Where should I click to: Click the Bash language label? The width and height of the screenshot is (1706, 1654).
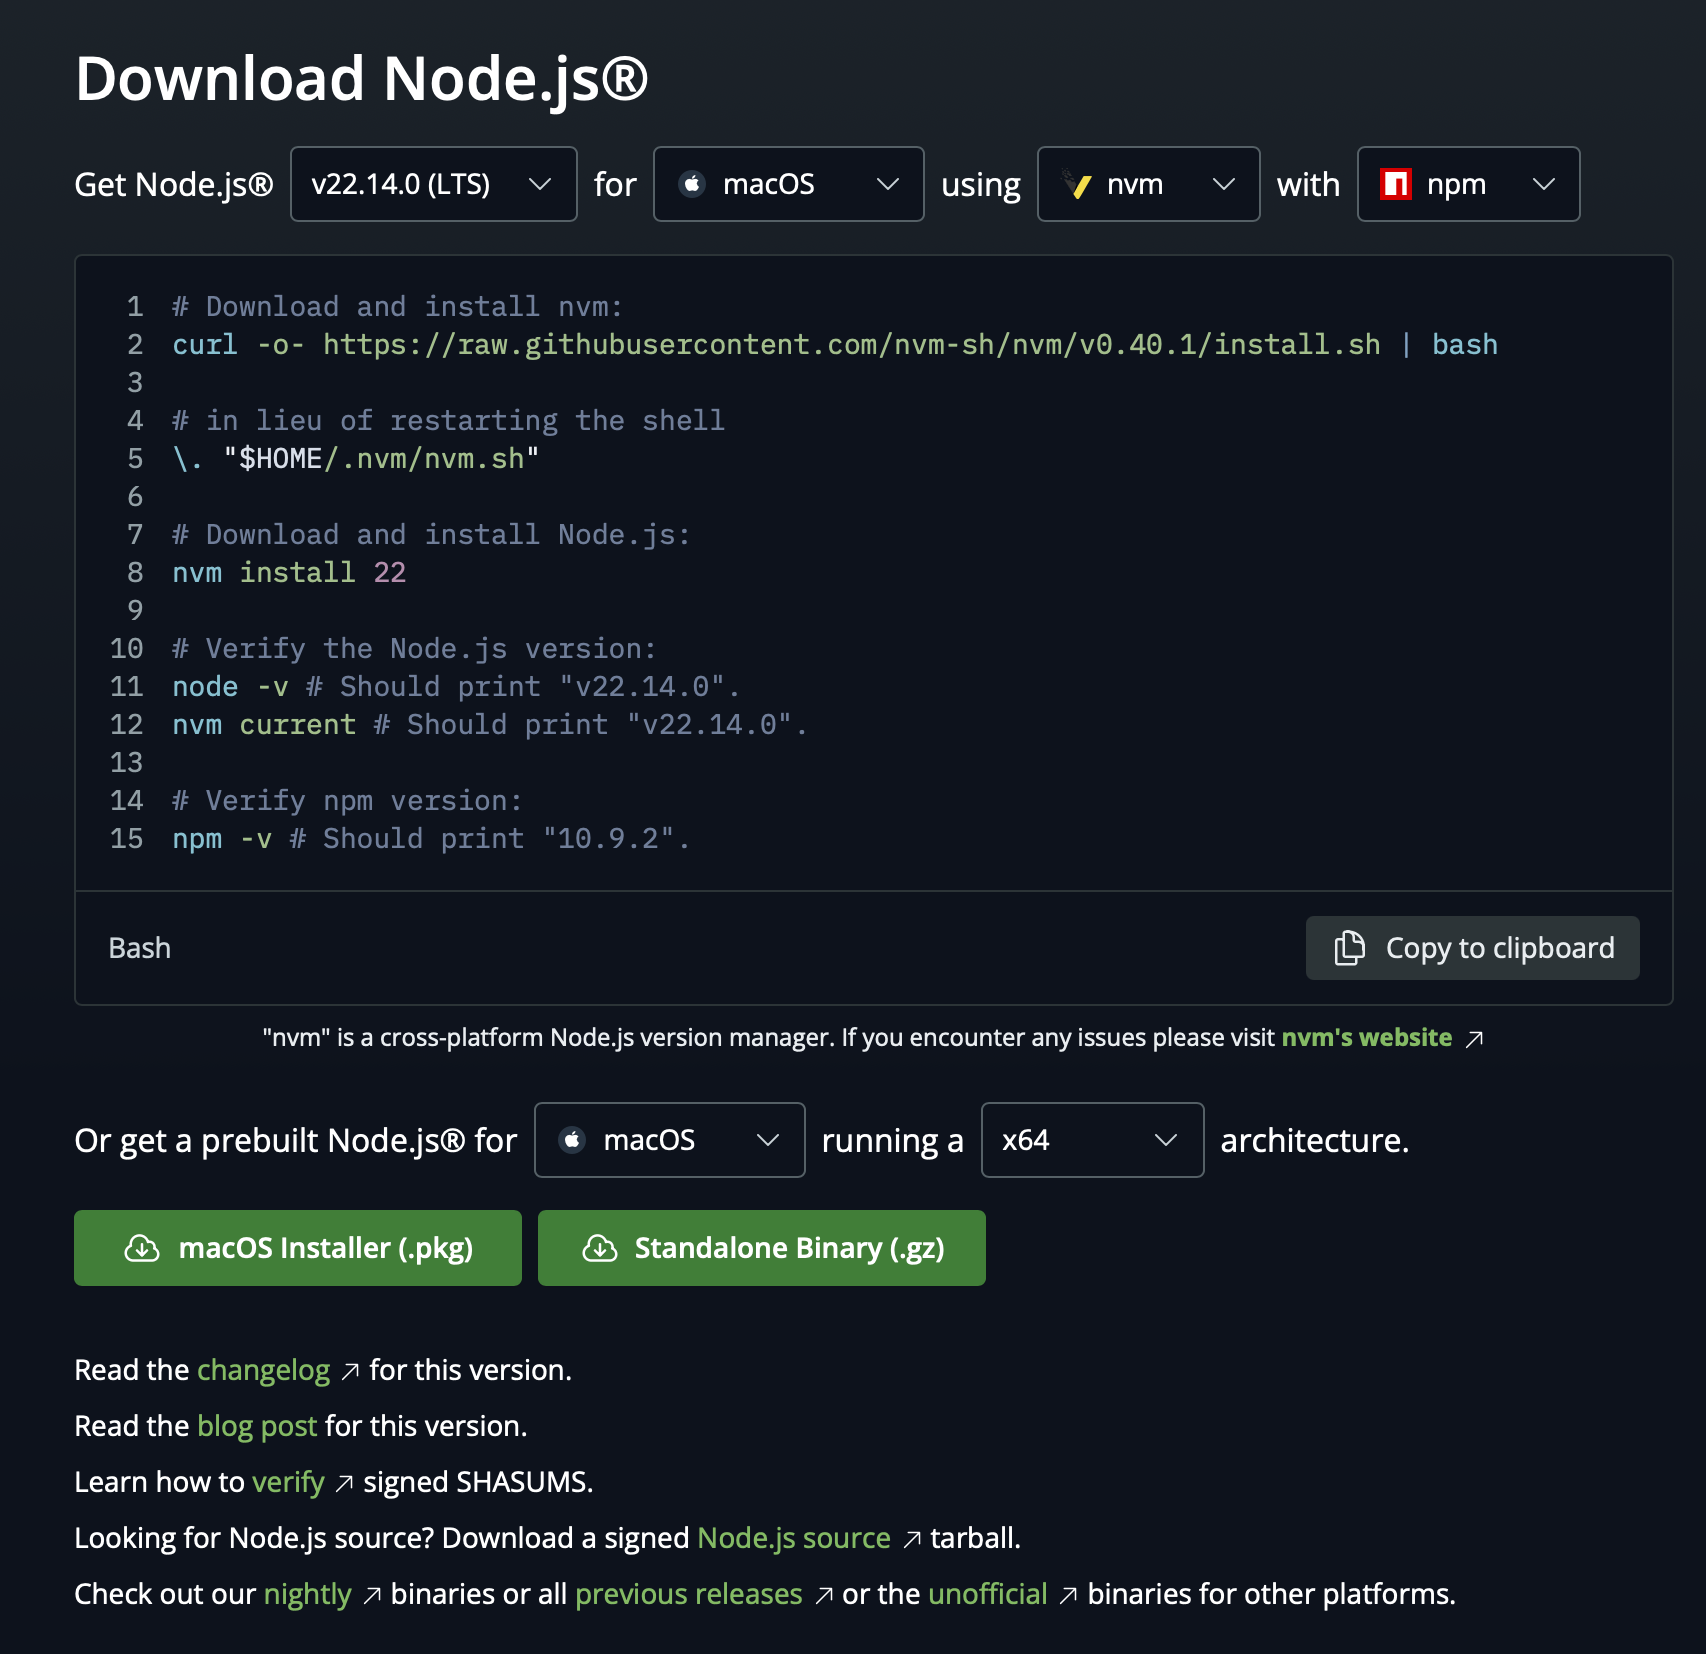click(x=140, y=948)
